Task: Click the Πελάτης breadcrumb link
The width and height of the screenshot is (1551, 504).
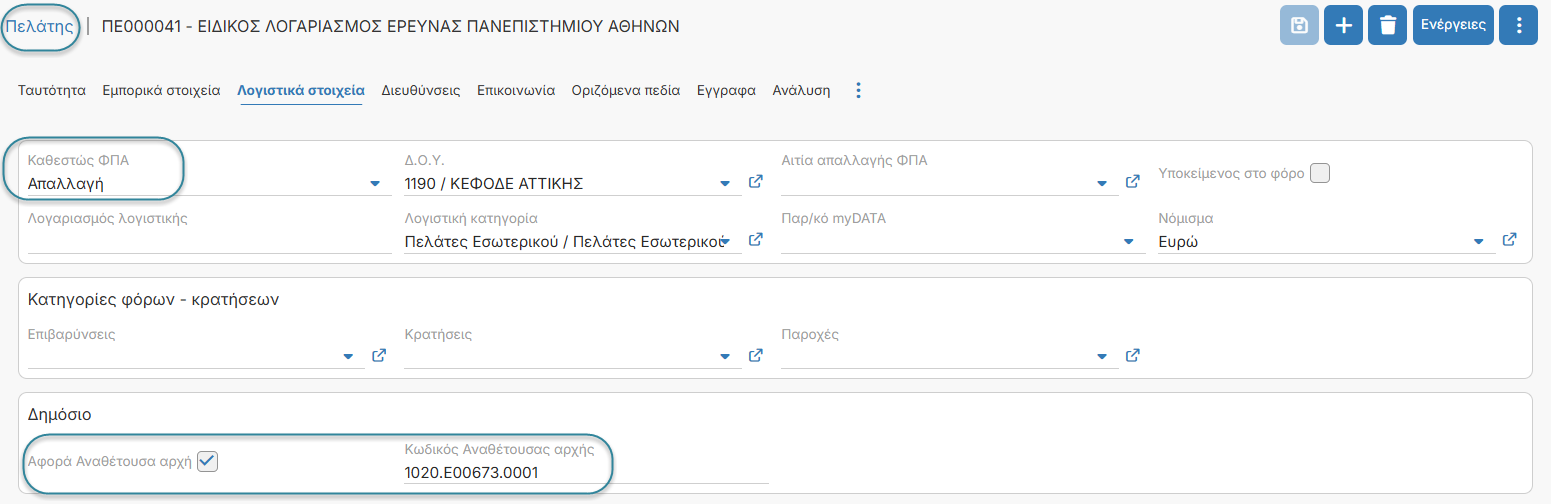Action: click(x=40, y=26)
